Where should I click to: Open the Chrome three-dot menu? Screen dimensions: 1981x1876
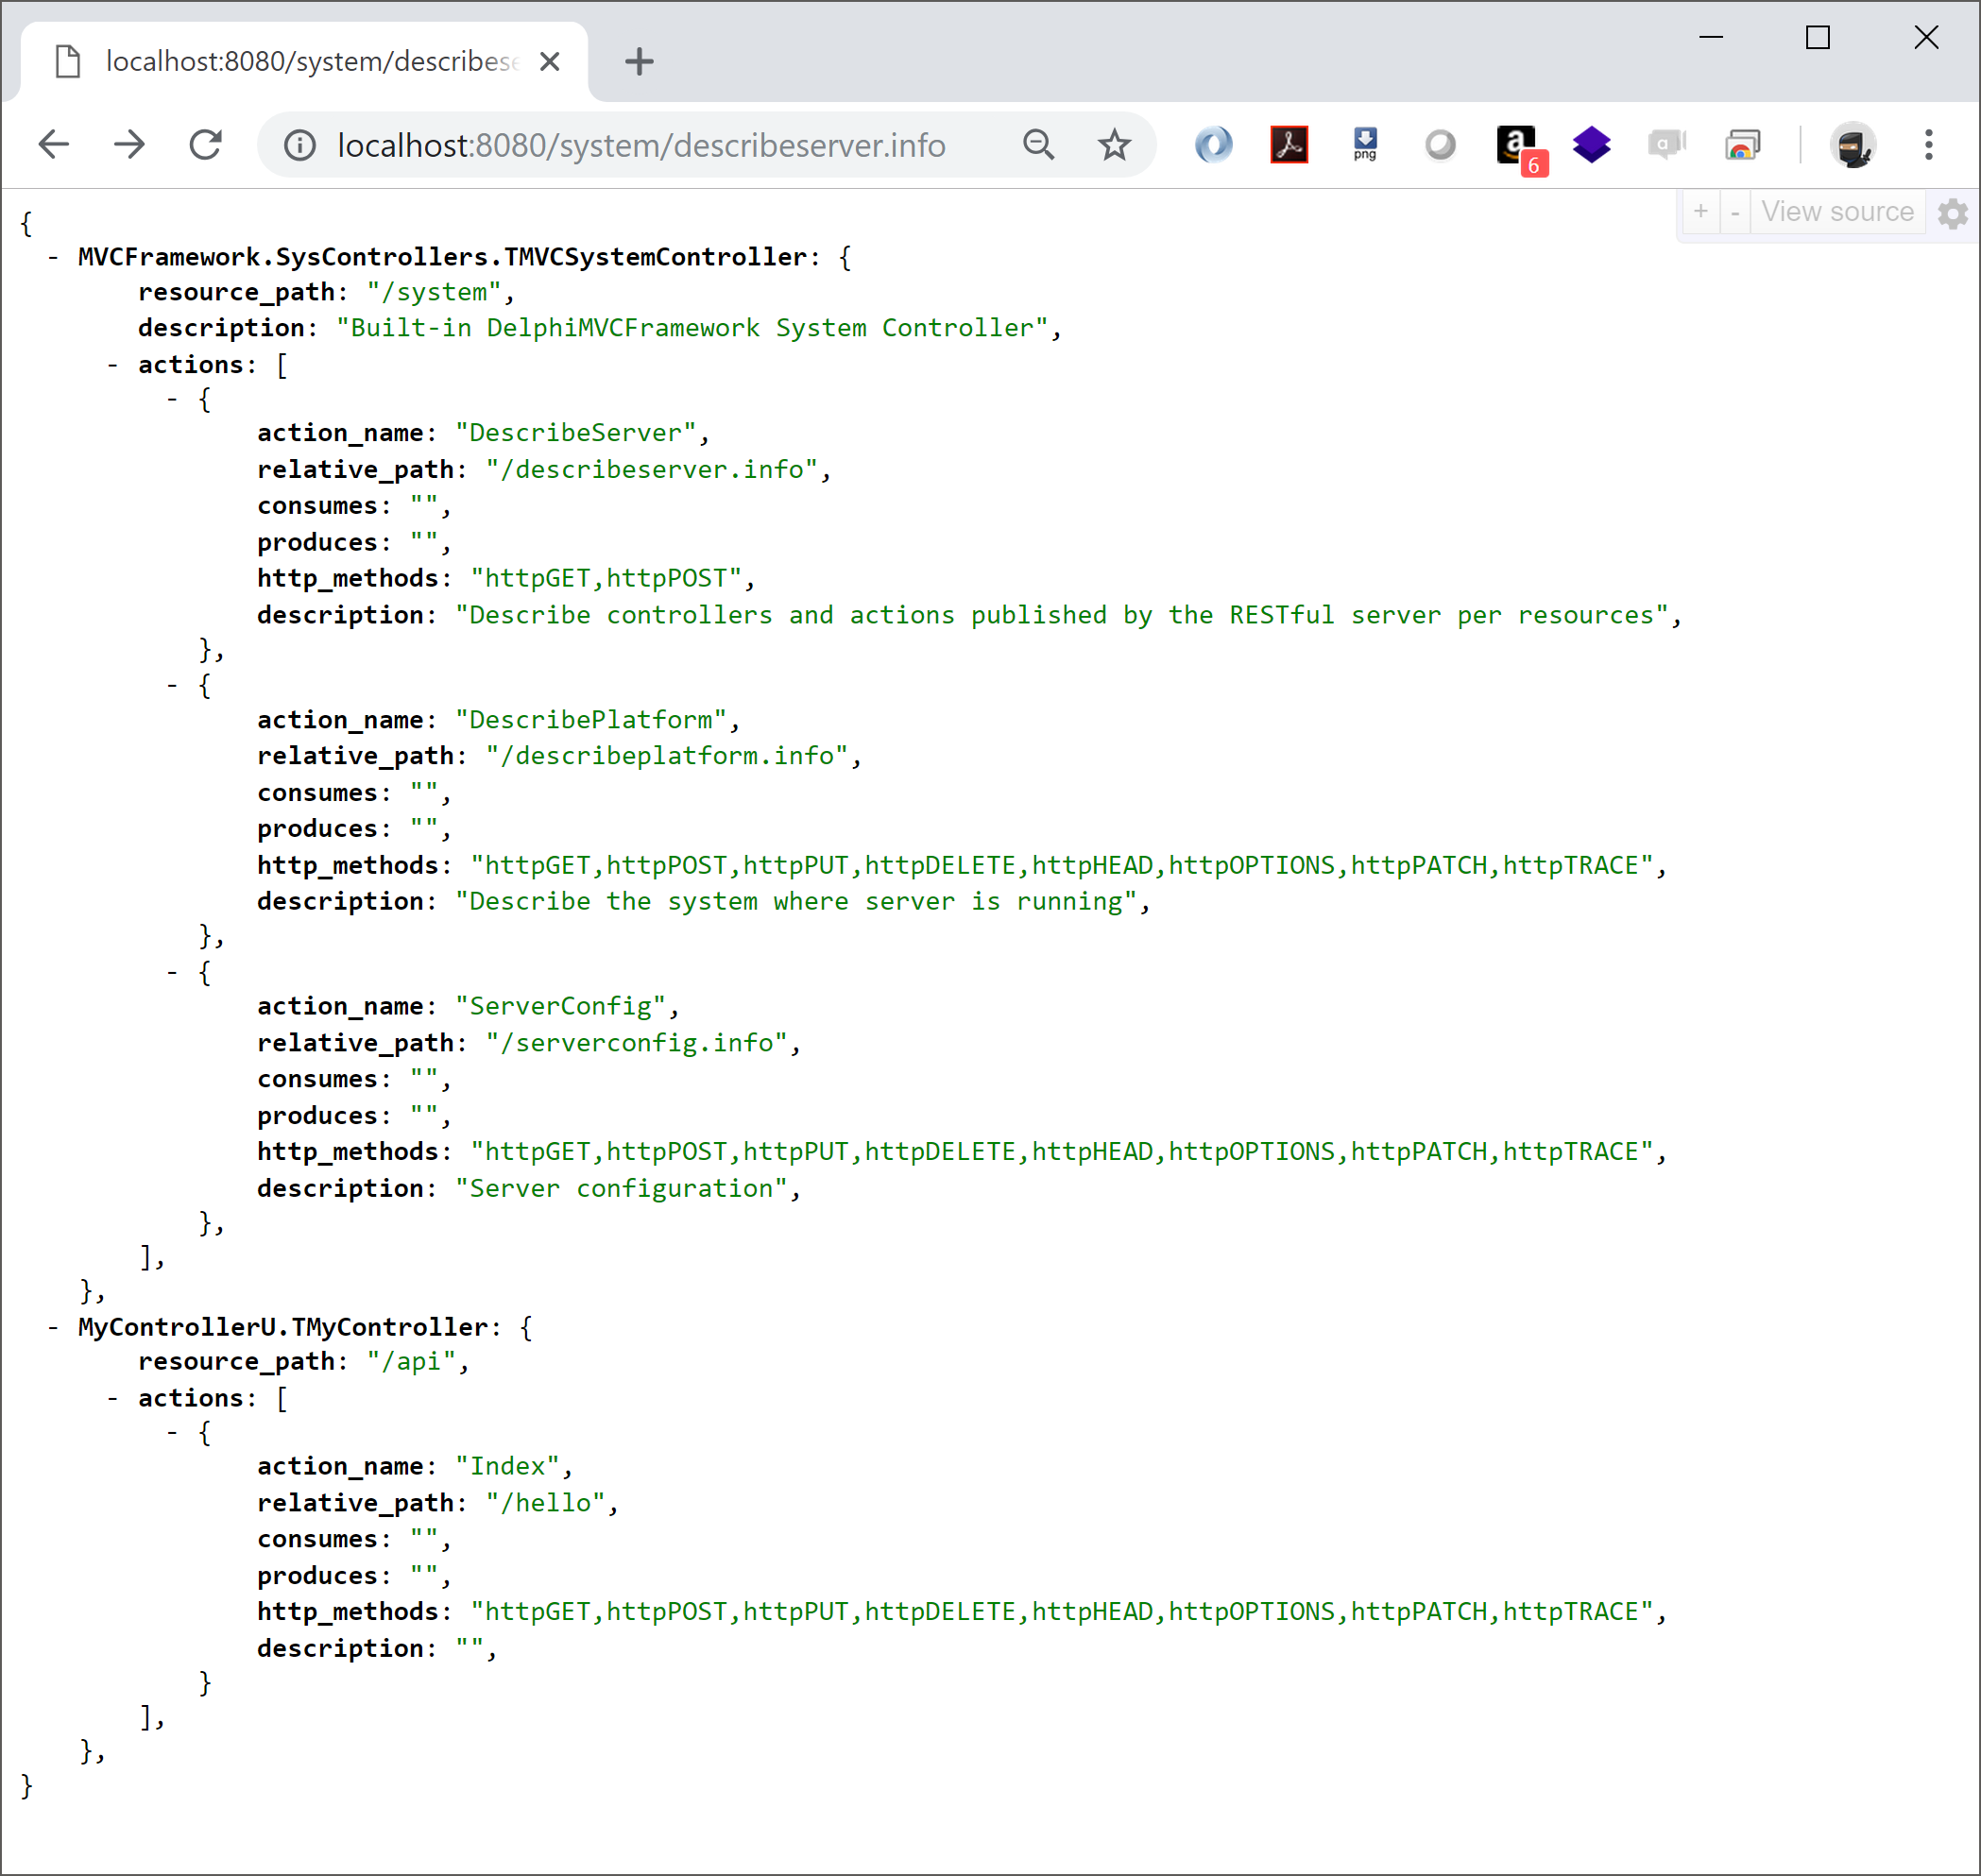click(1928, 145)
